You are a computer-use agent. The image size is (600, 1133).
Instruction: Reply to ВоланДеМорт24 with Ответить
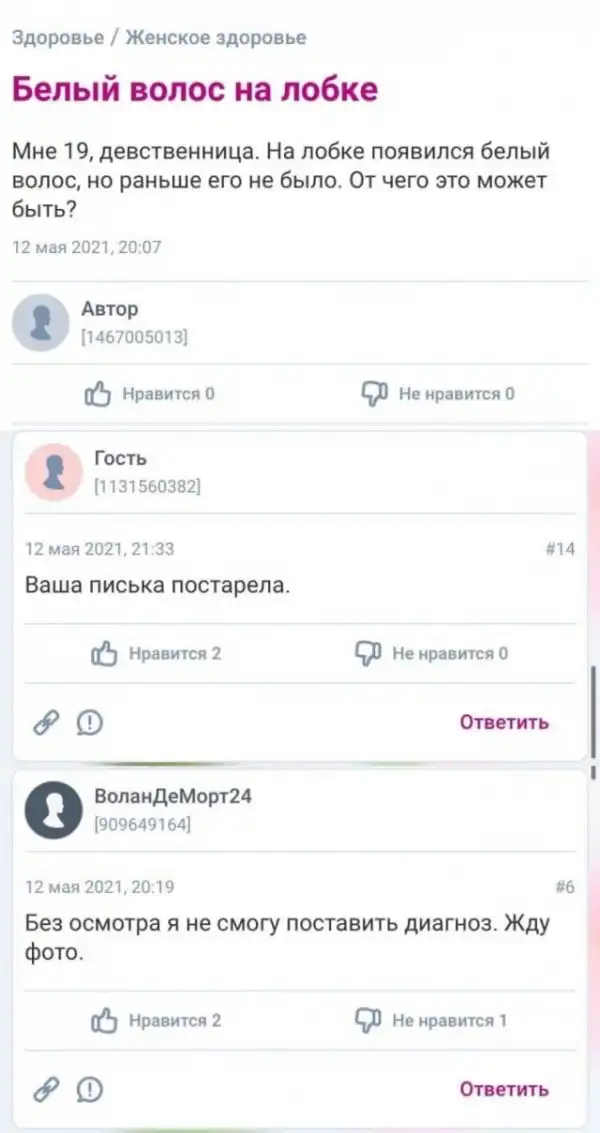coord(505,1088)
